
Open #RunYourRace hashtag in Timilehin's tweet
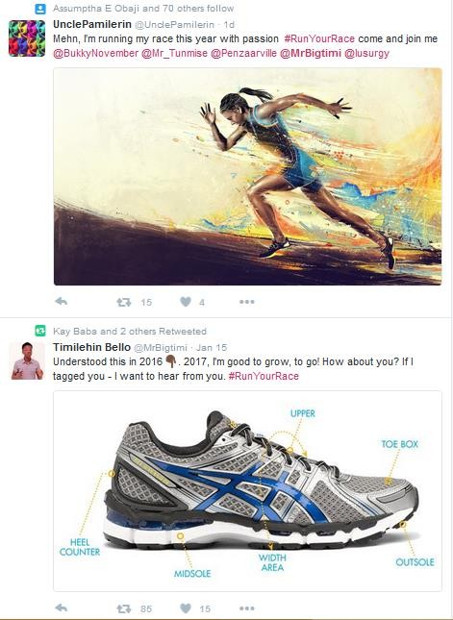pos(264,376)
